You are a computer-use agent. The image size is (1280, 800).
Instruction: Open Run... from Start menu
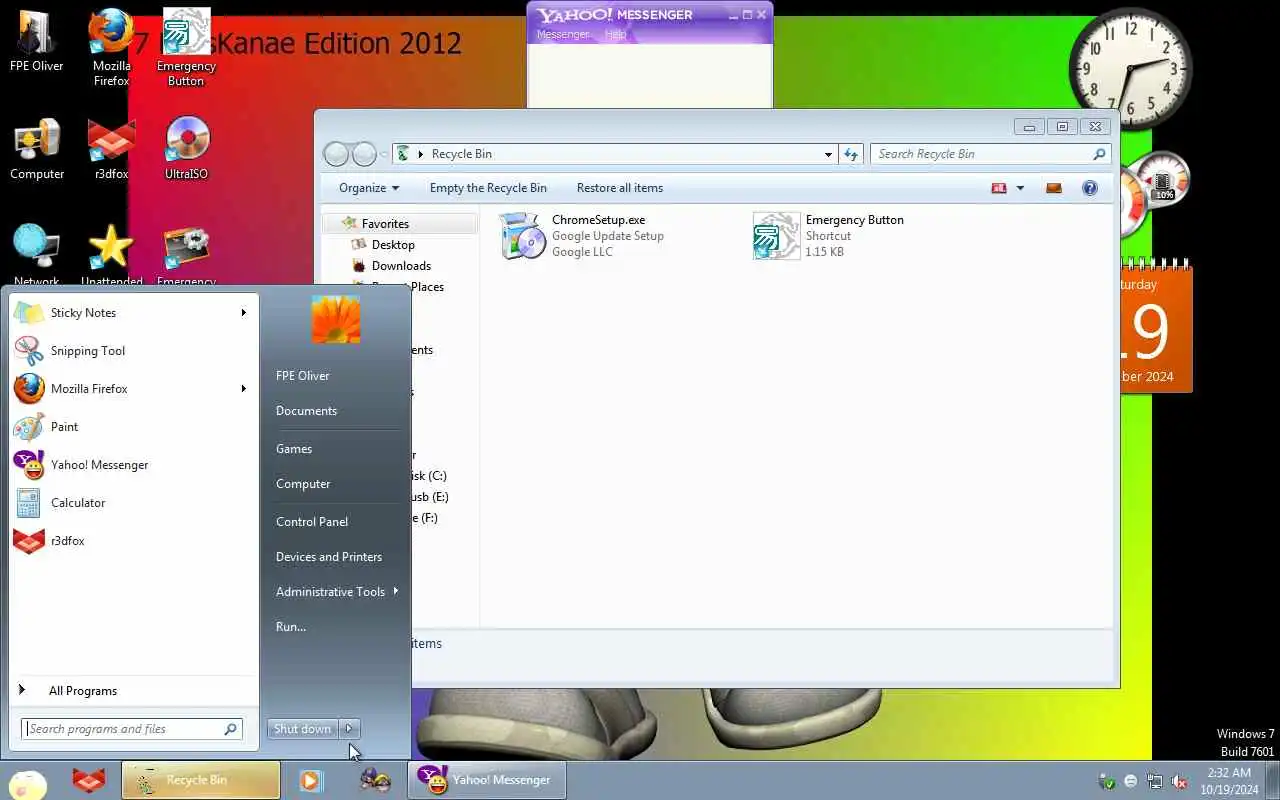tap(291, 627)
